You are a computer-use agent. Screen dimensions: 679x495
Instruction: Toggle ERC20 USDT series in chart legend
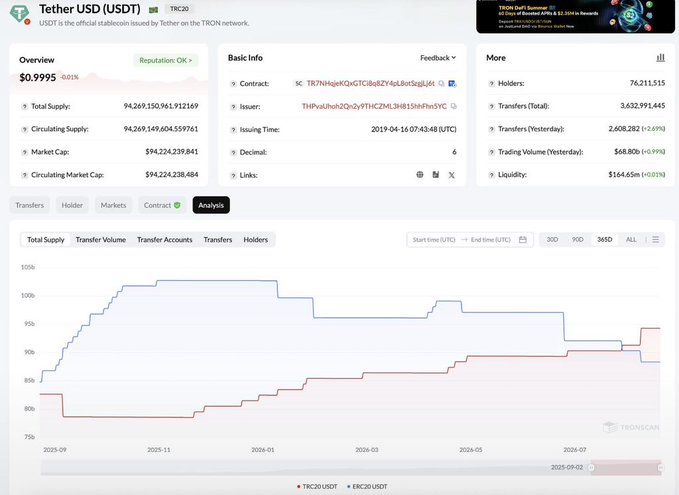367,486
